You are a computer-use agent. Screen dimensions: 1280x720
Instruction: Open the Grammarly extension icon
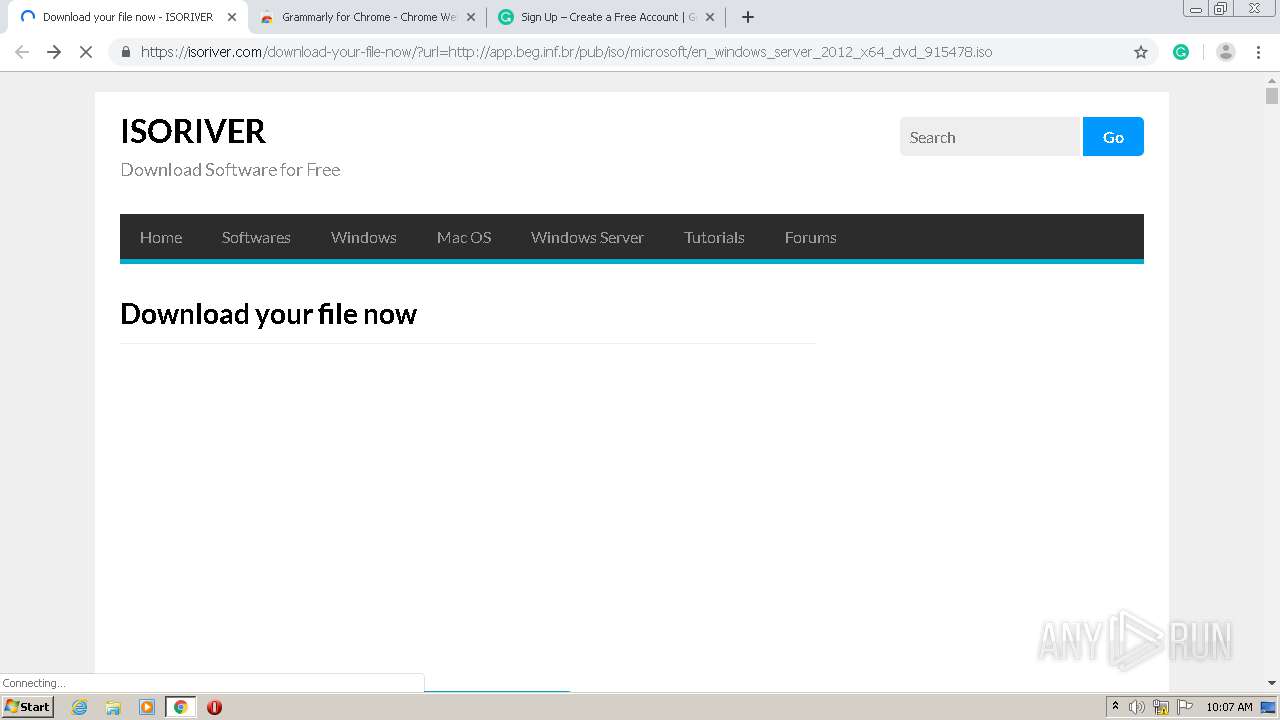coord(1181,52)
